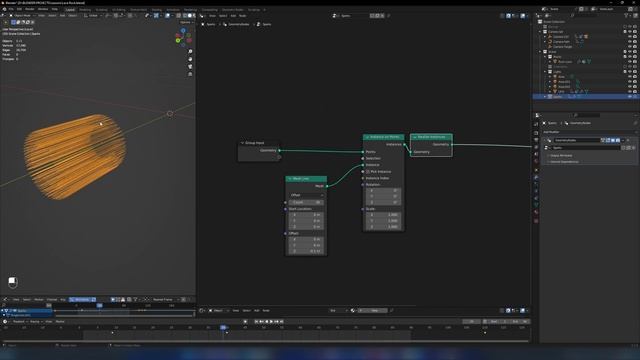The width and height of the screenshot is (640, 360).
Task: Open Nearest Frame snapping dropdown
Action: click(x=165, y=300)
